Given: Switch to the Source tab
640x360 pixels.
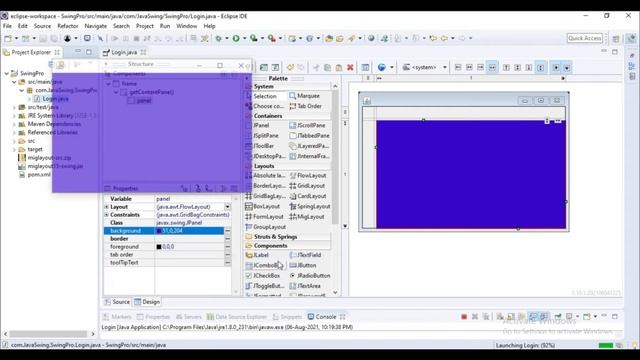Looking at the screenshot, I should (117, 302).
